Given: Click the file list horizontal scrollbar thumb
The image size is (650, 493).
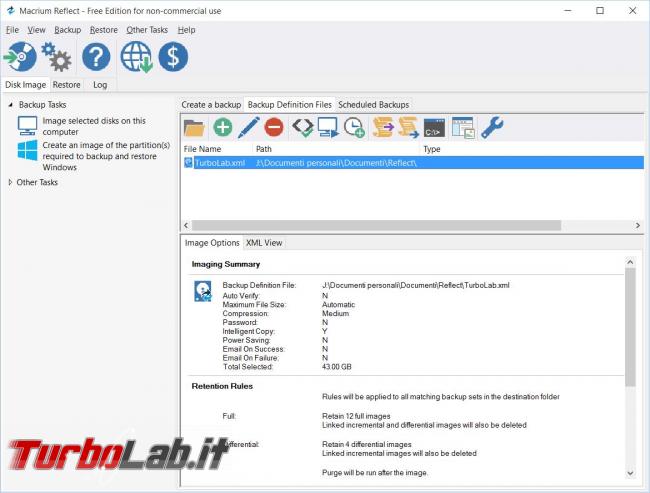Looking at the screenshot, I should pos(376,225).
